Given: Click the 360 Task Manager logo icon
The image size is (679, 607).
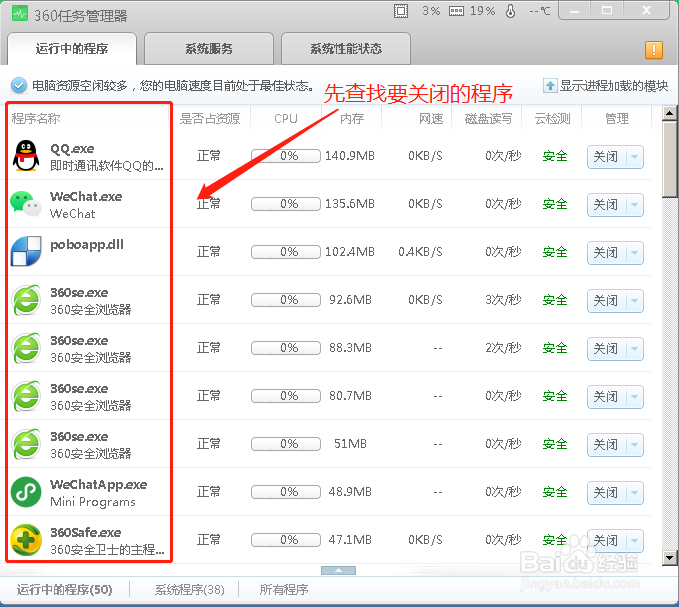Looking at the screenshot, I should pos(19,13).
